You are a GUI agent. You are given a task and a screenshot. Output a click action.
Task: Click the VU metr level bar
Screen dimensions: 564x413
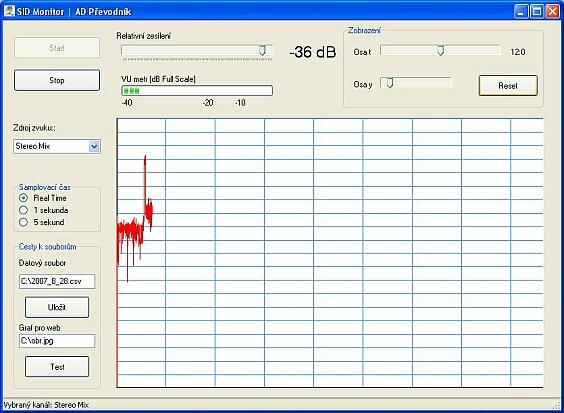point(197,91)
